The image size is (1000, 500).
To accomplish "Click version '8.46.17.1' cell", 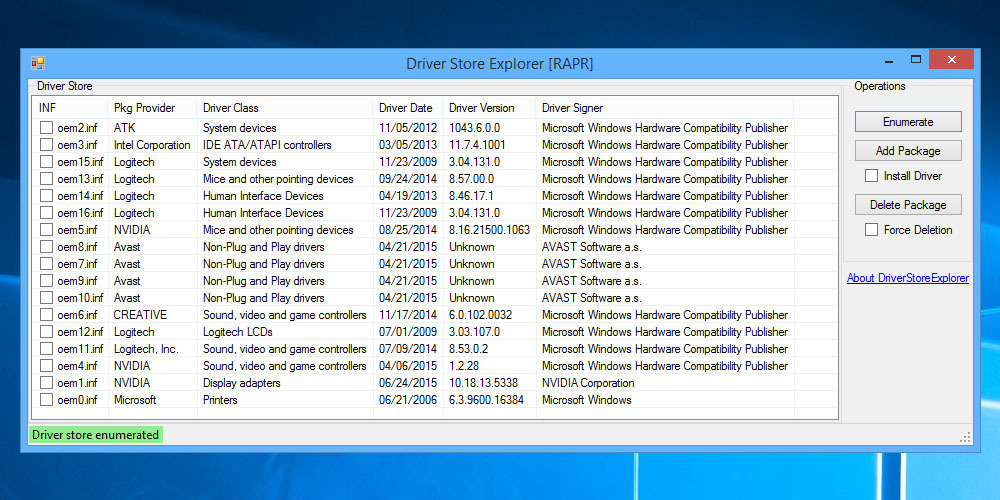I will [471, 196].
